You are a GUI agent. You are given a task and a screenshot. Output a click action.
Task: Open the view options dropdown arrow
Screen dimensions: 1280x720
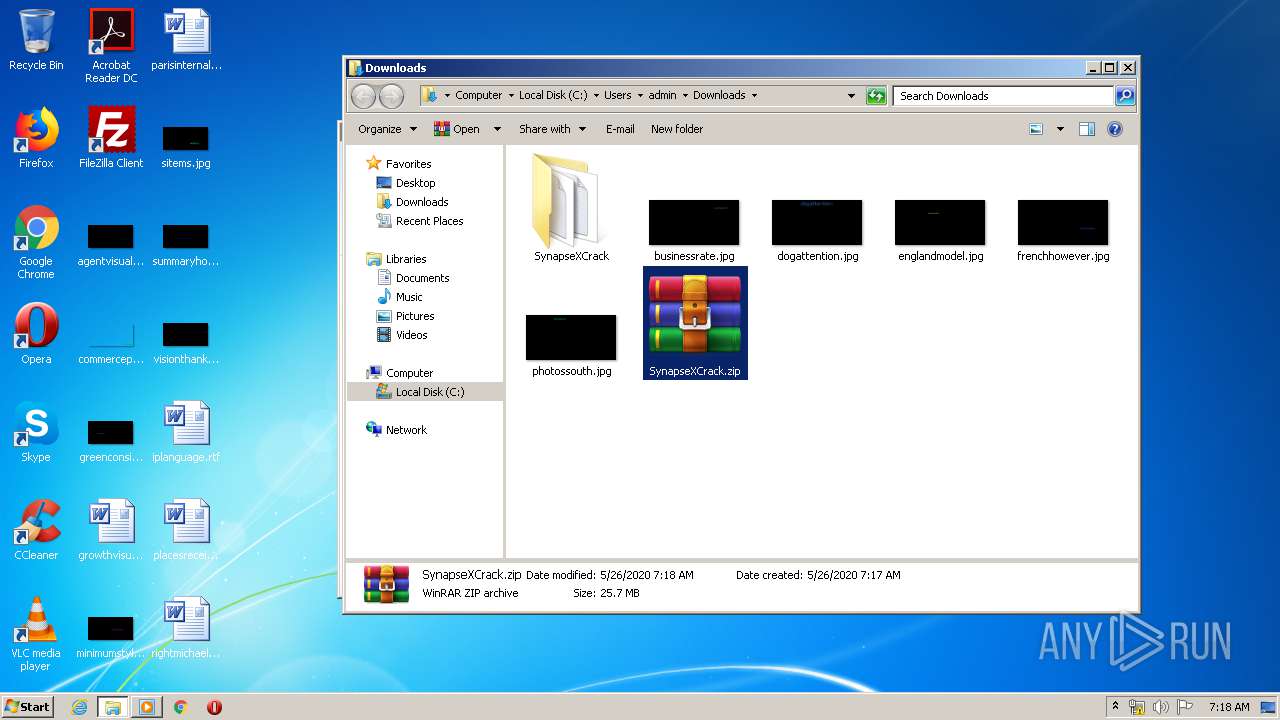(x=1060, y=129)
